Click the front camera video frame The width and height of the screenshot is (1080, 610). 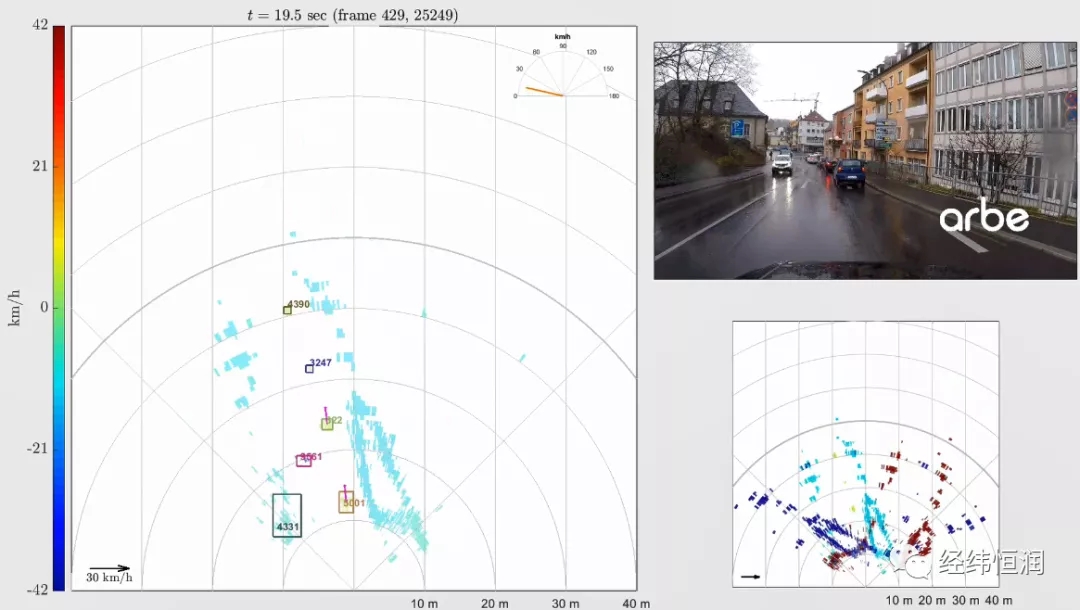pos(865,161)
